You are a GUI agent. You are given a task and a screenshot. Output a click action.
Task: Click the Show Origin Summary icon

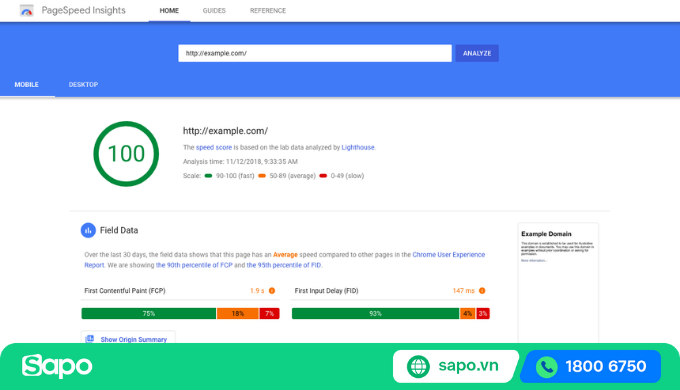[x=90, y=339]
